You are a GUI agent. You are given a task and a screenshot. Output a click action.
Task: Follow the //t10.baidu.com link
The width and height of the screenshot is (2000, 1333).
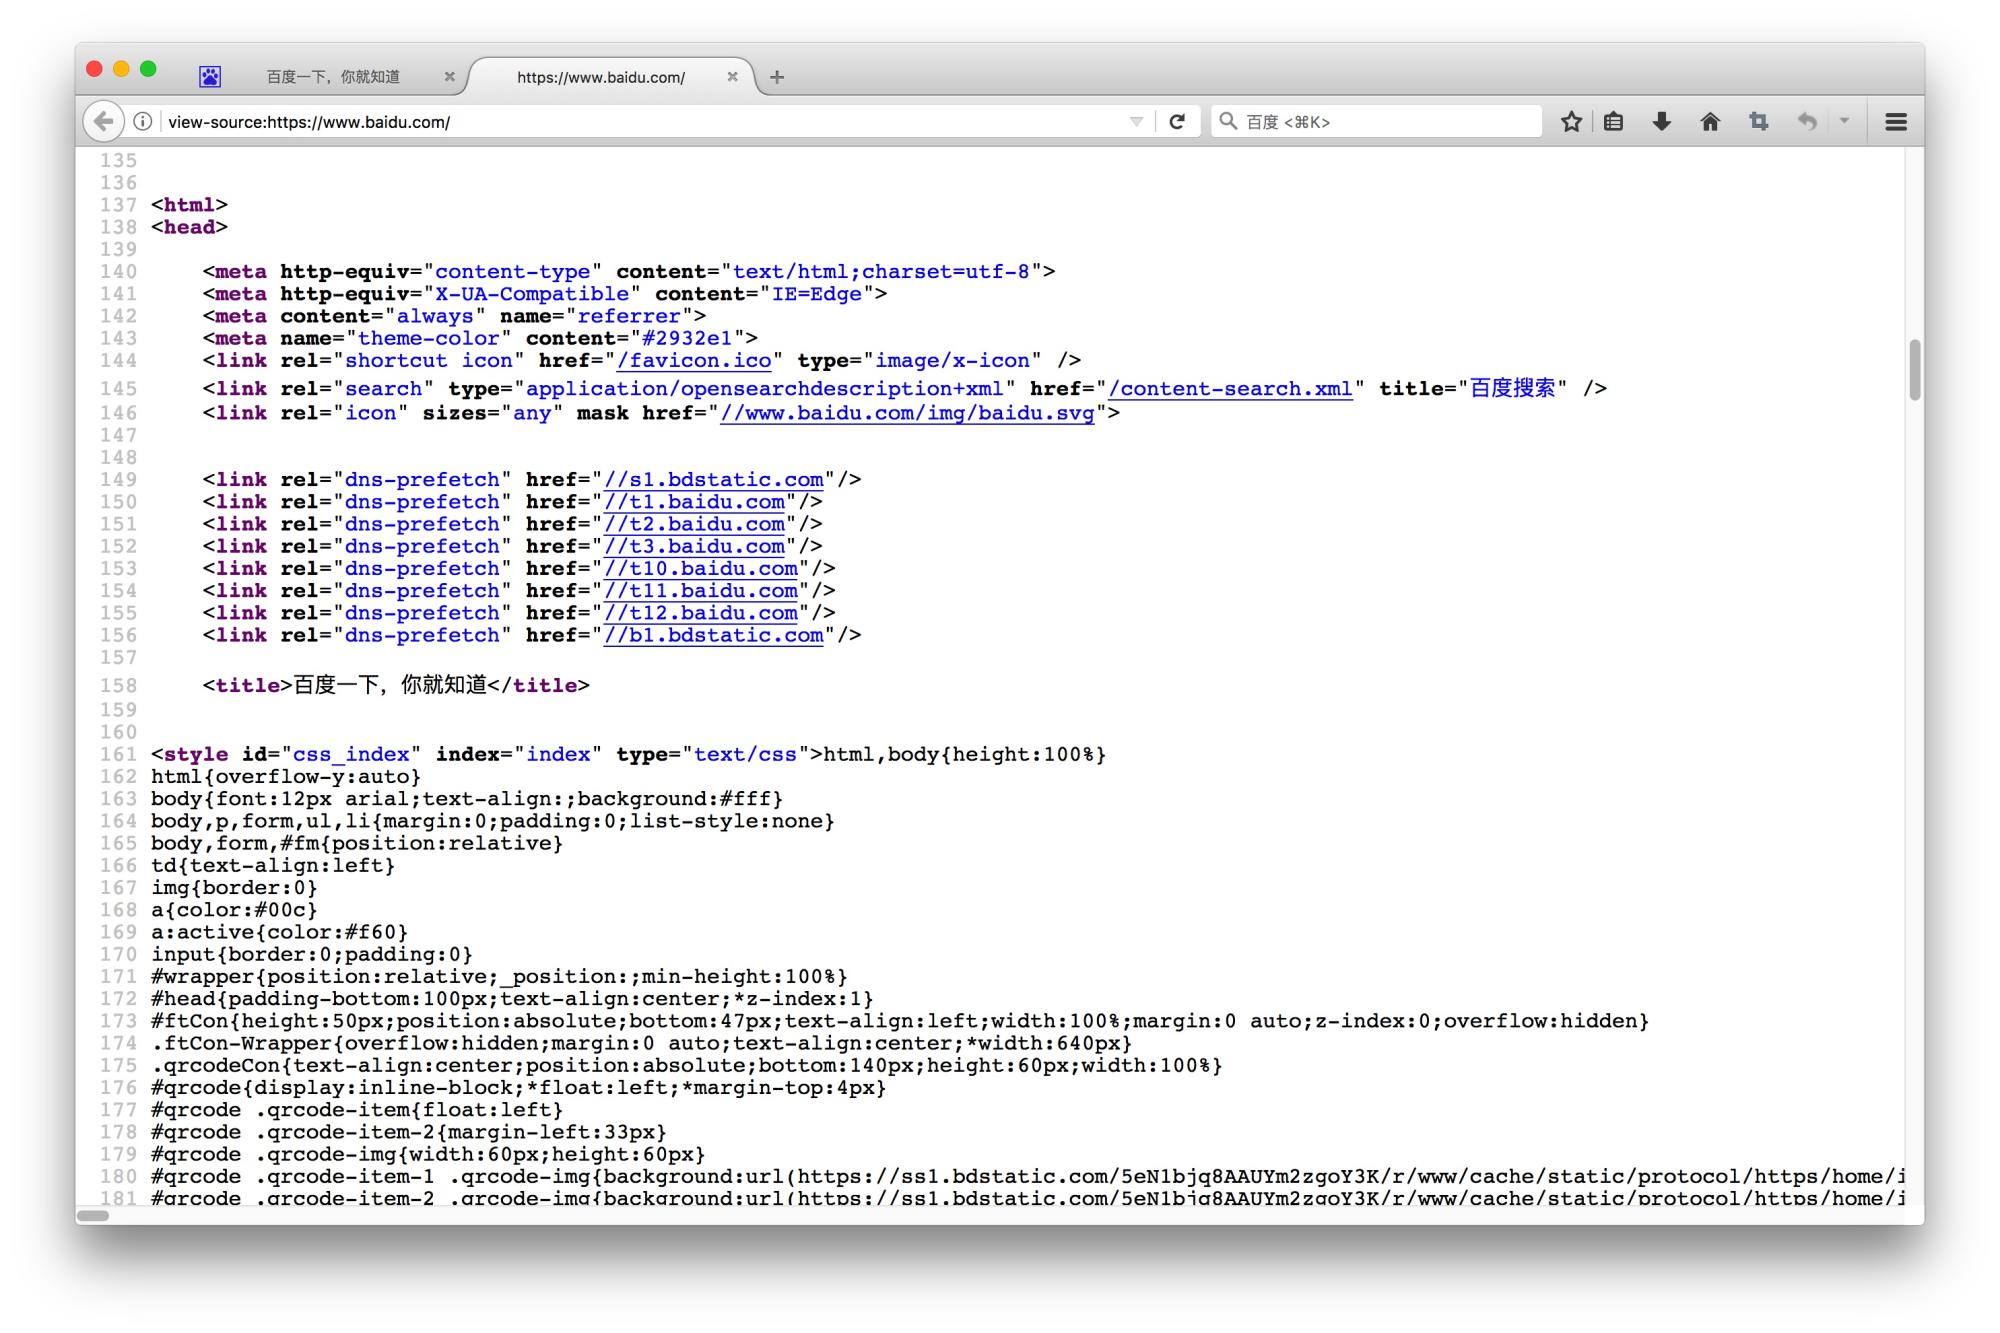[700, 569]
